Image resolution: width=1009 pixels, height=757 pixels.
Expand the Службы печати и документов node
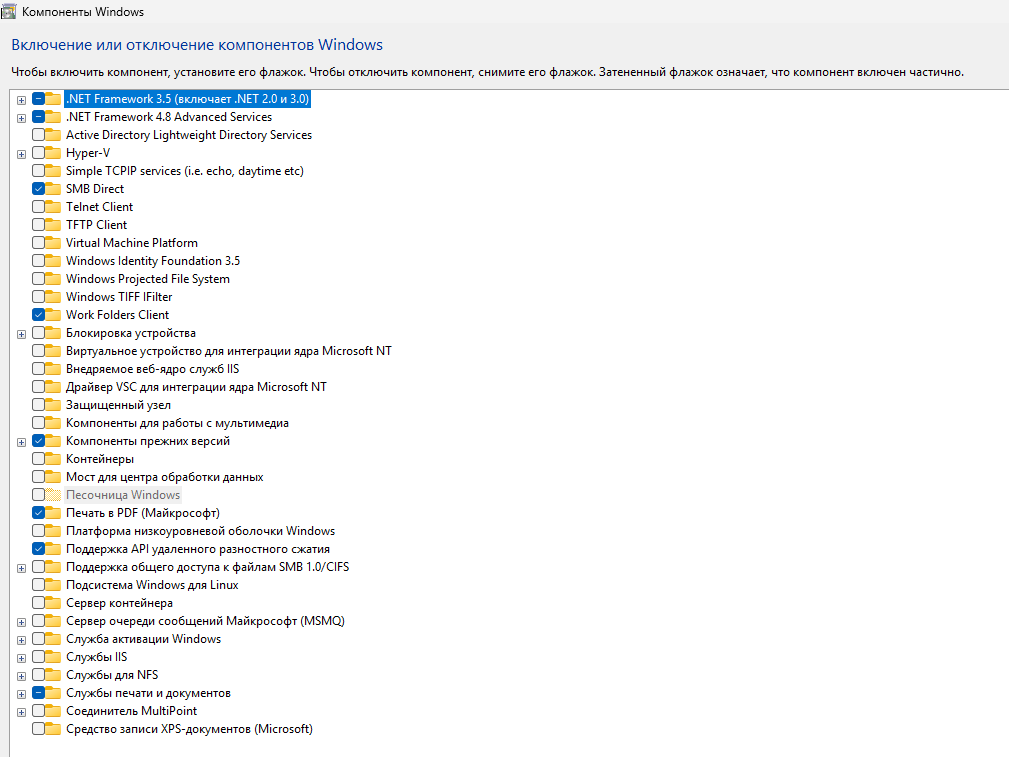21,694
